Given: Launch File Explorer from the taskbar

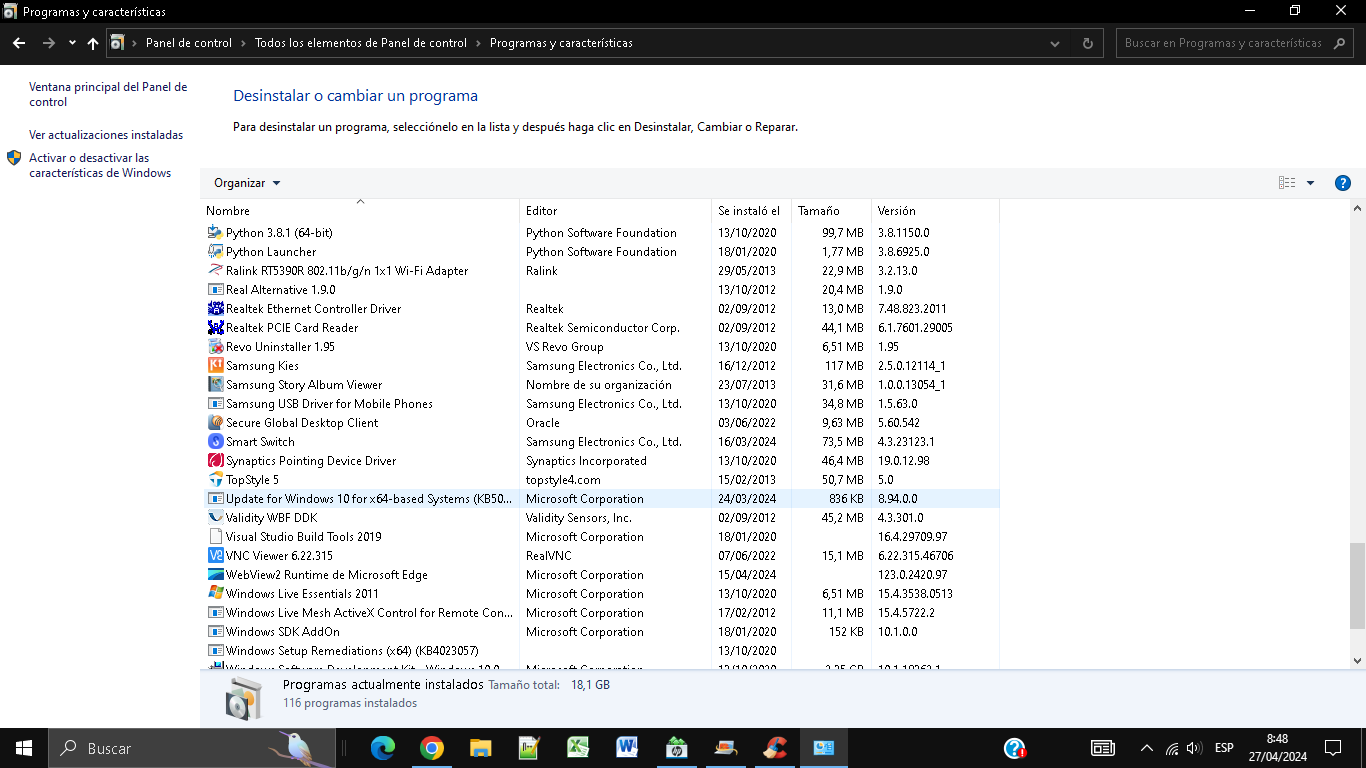Looking at the screenshot, I should click(481, 748).
